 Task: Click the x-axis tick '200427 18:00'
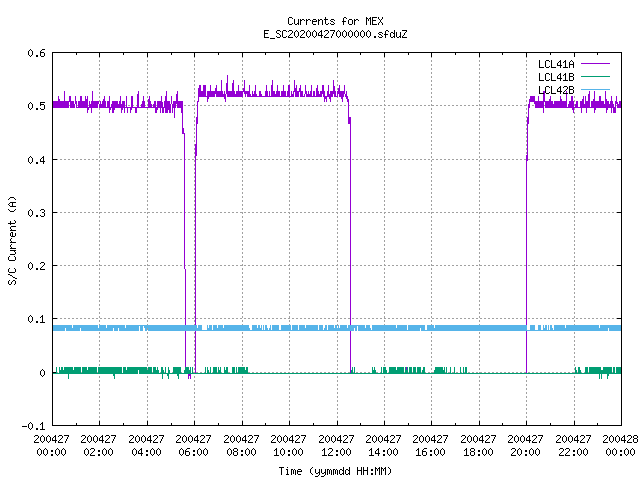tap(478, 445)
